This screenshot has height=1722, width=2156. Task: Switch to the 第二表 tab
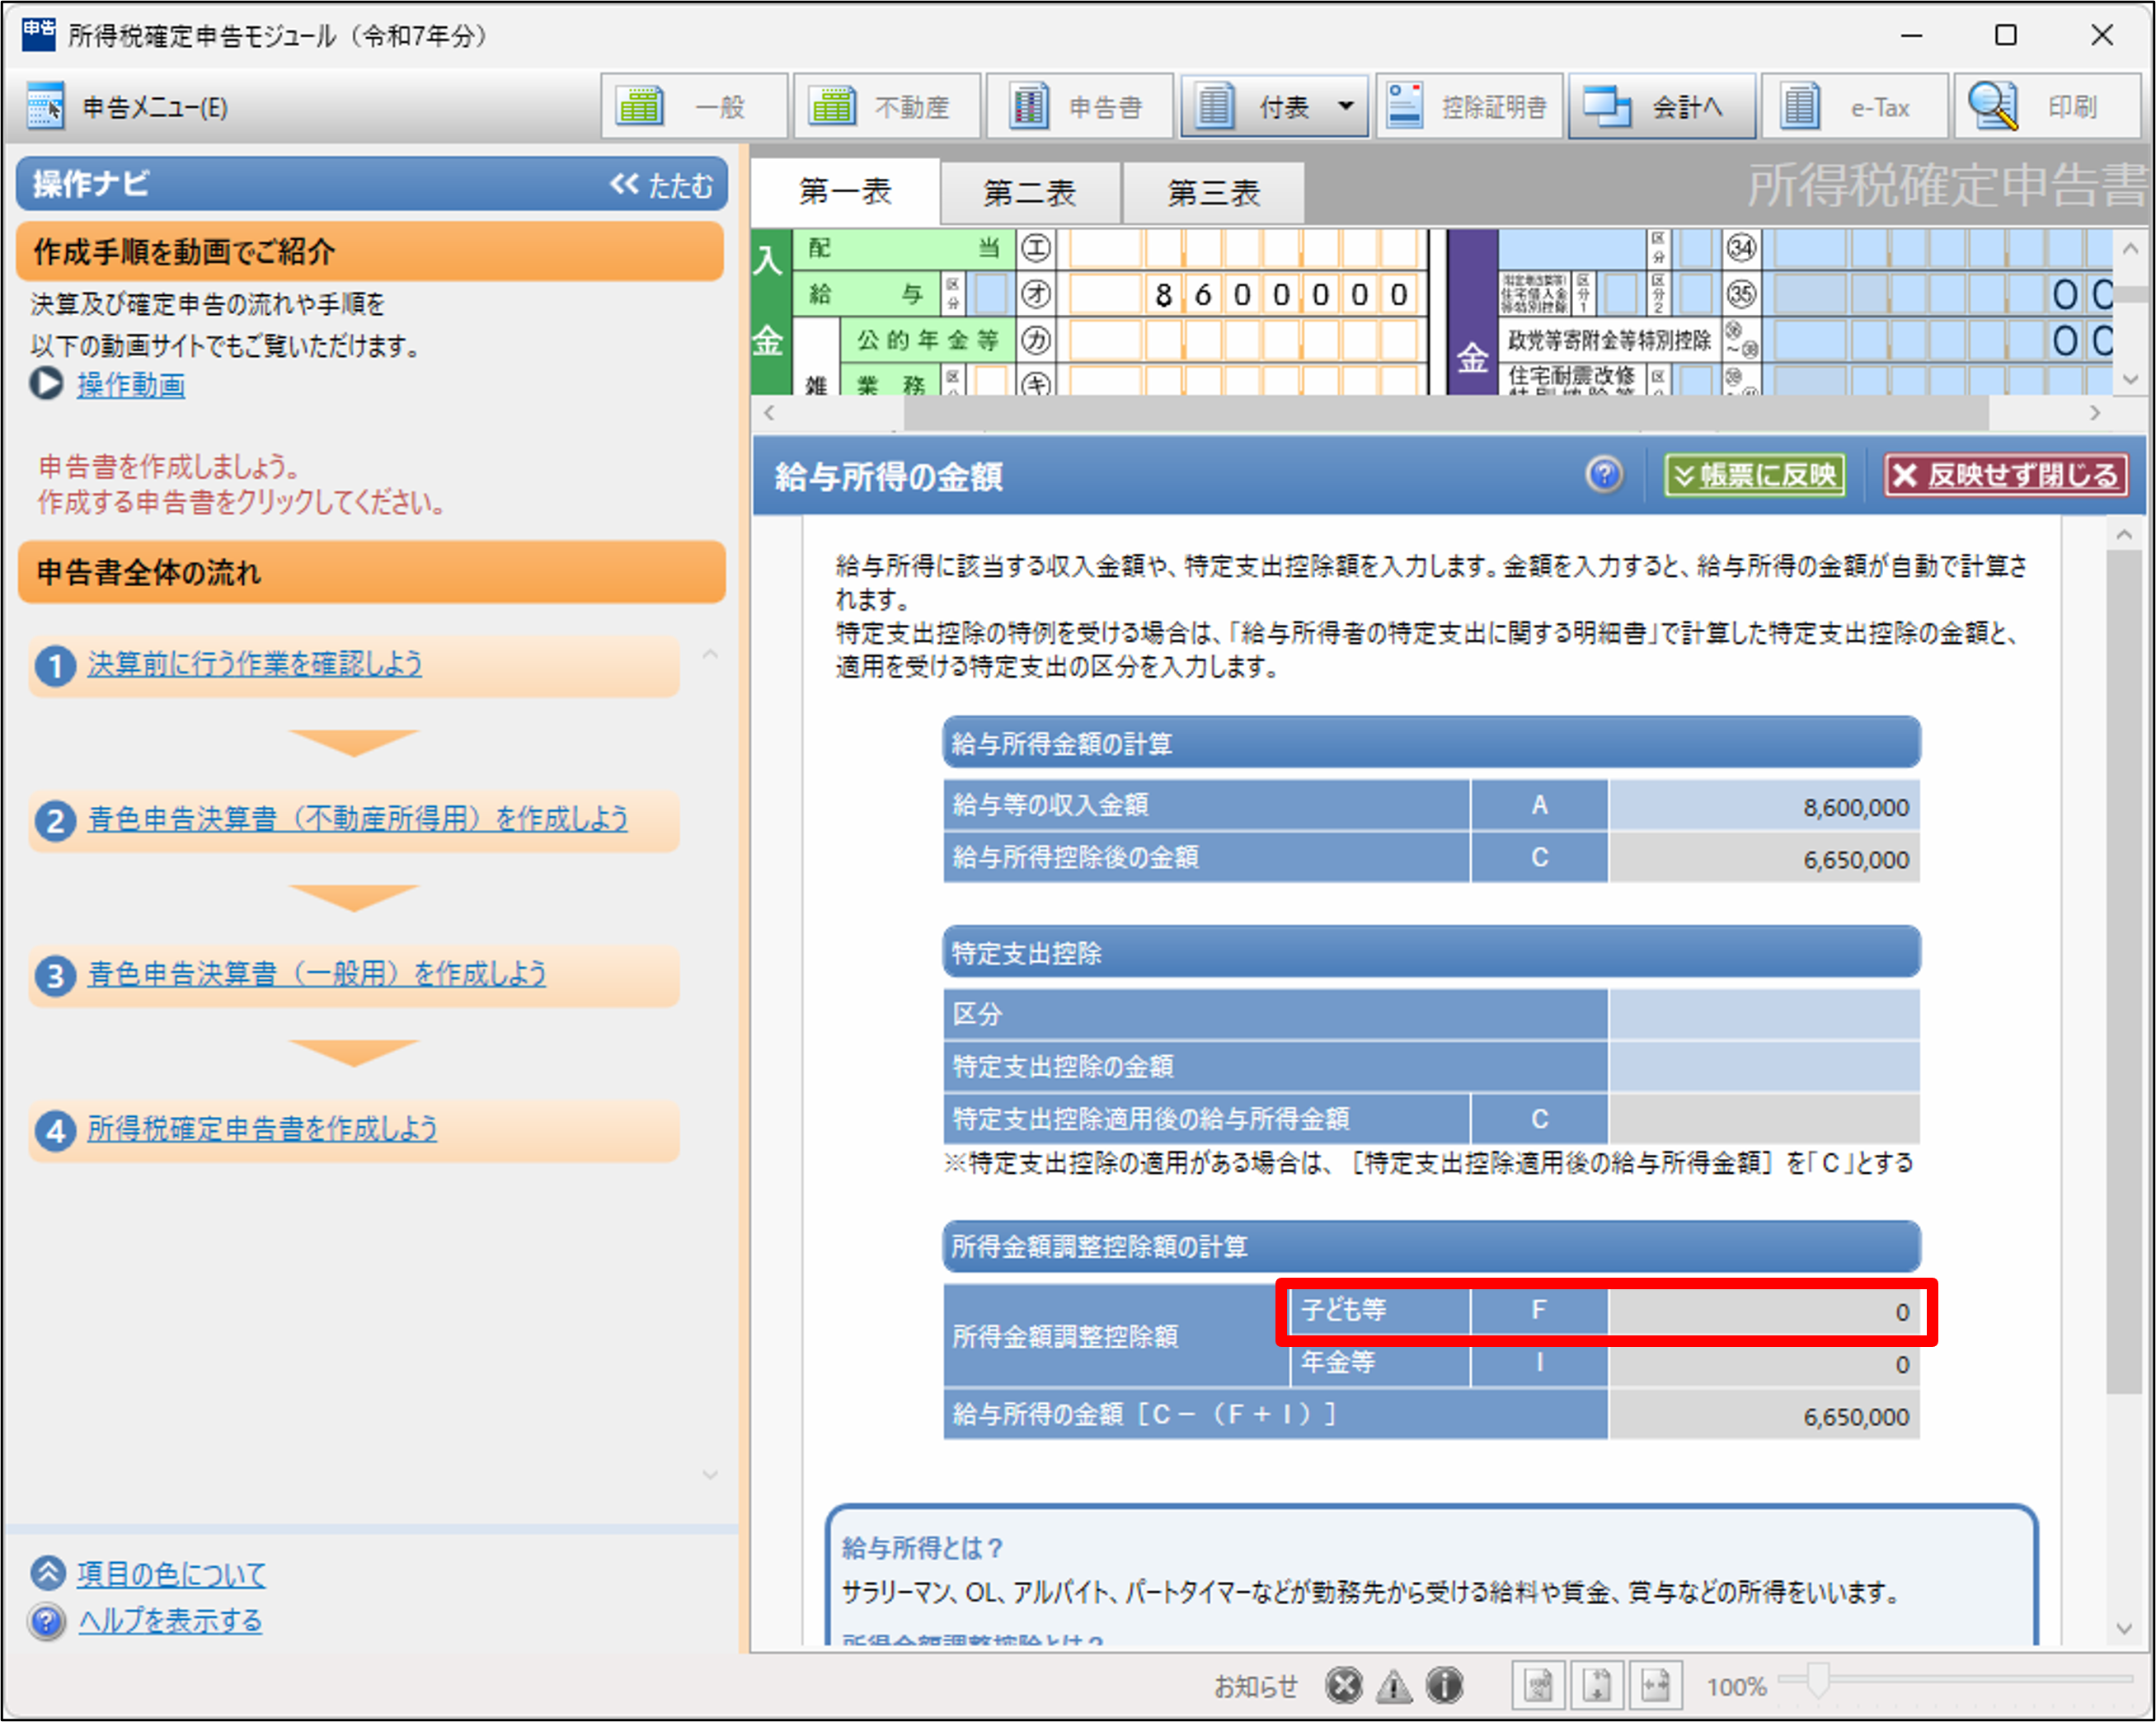tap(1029, 193)
